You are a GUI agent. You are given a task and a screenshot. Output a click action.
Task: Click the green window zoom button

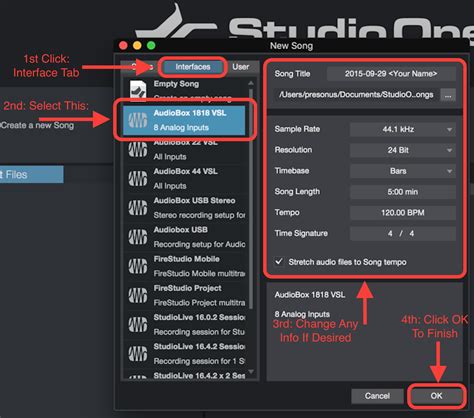pyautogui.click(x=151, y=46)
